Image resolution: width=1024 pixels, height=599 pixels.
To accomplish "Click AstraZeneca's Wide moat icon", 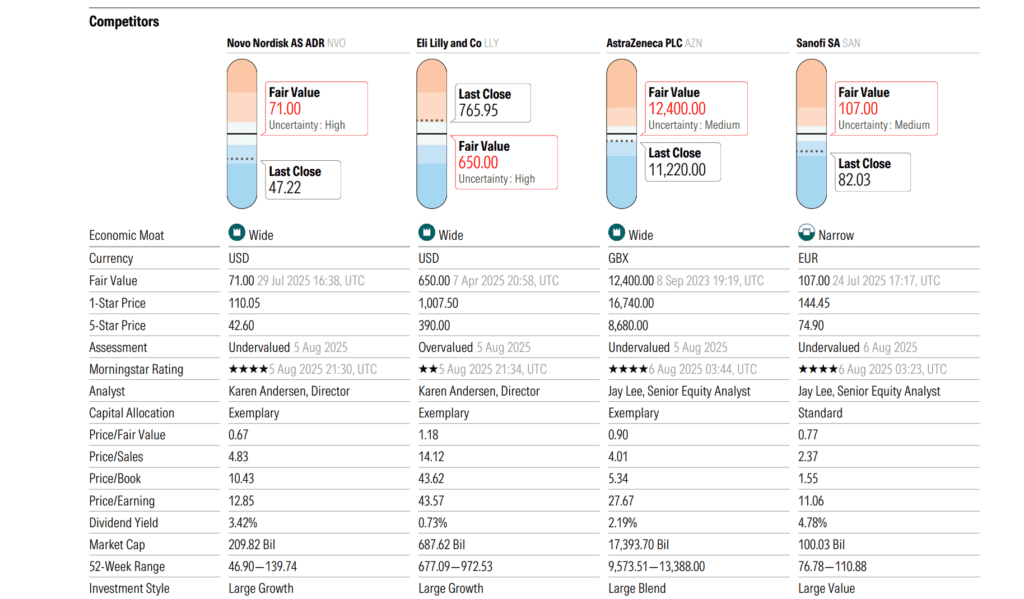I will pyautogui.click(x=616, y=235).
